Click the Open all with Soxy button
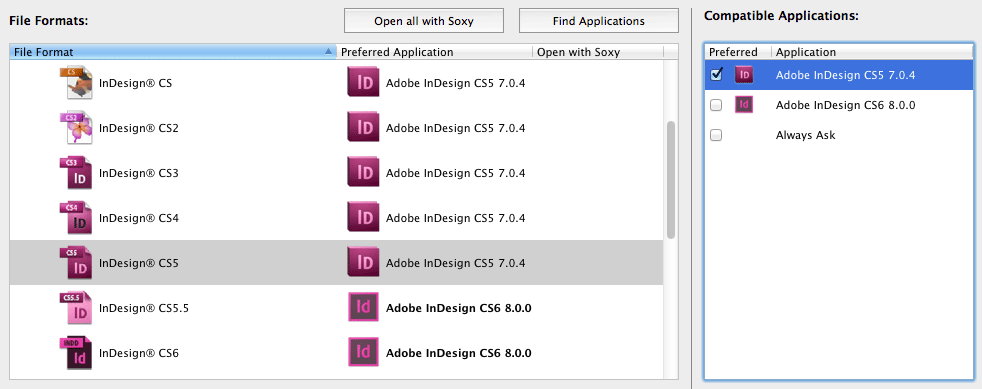982x389 pixels. [x=424, y=21]
